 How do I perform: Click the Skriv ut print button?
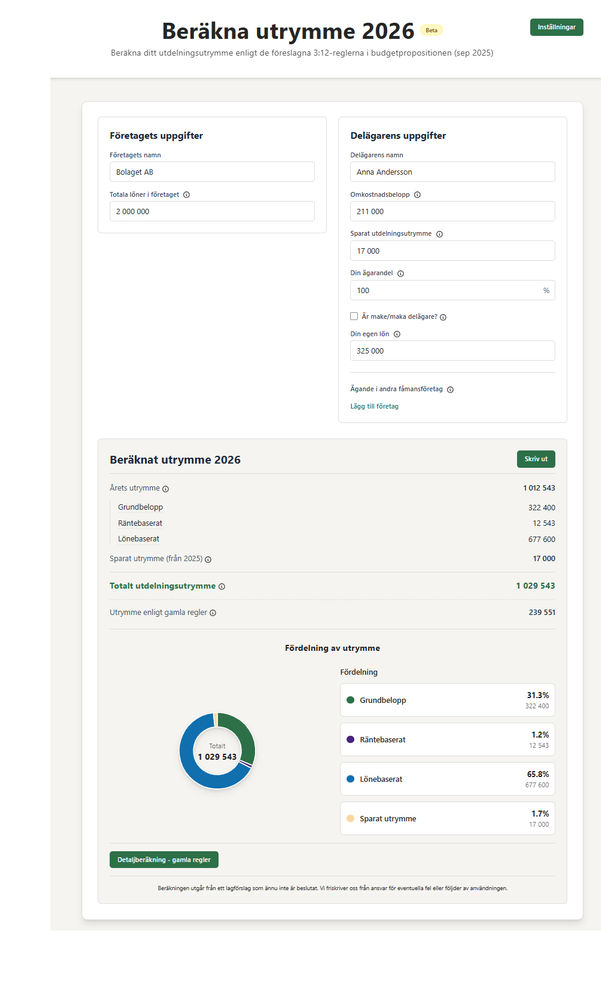pyautogui.click(x=535, y=459)
